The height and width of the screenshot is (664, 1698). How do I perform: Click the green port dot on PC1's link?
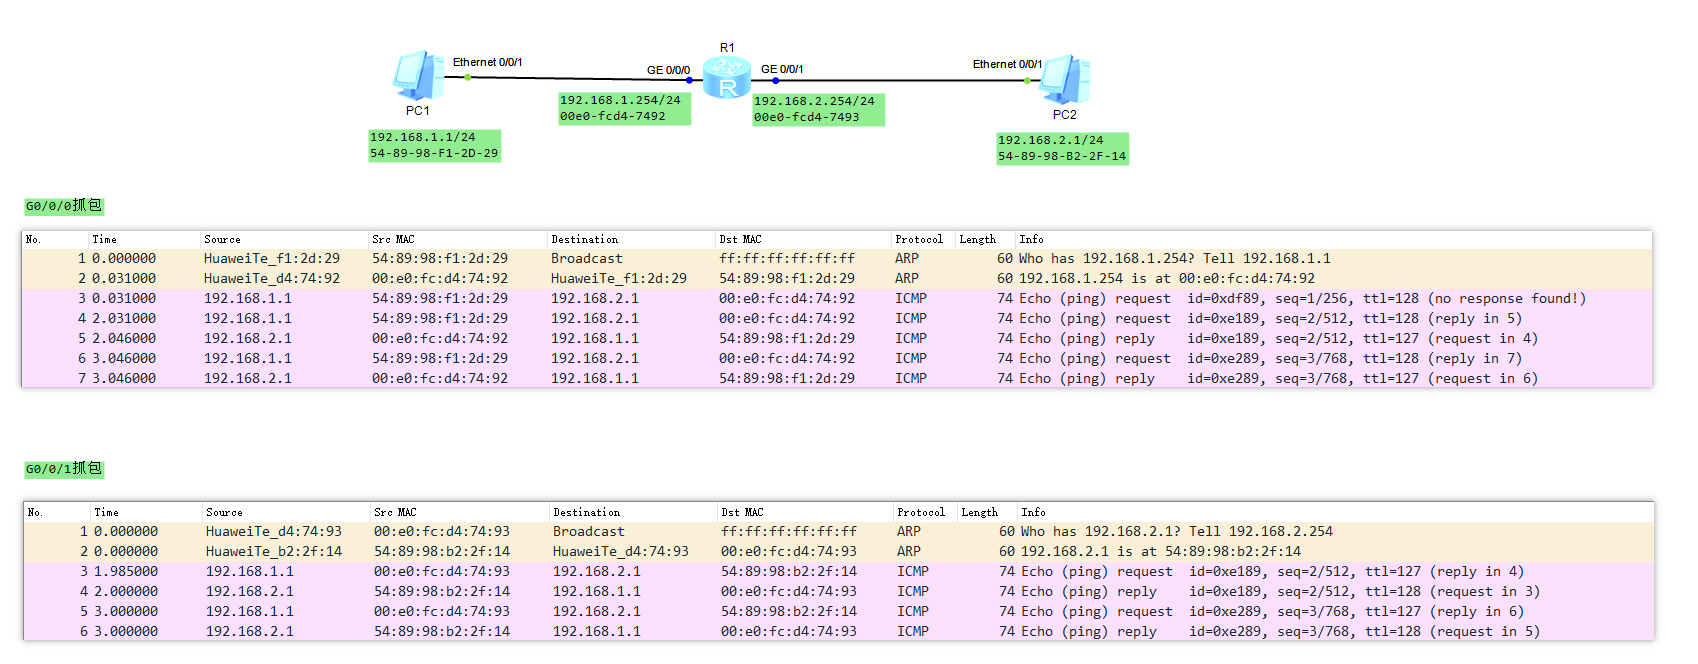(x=467, y=77)
